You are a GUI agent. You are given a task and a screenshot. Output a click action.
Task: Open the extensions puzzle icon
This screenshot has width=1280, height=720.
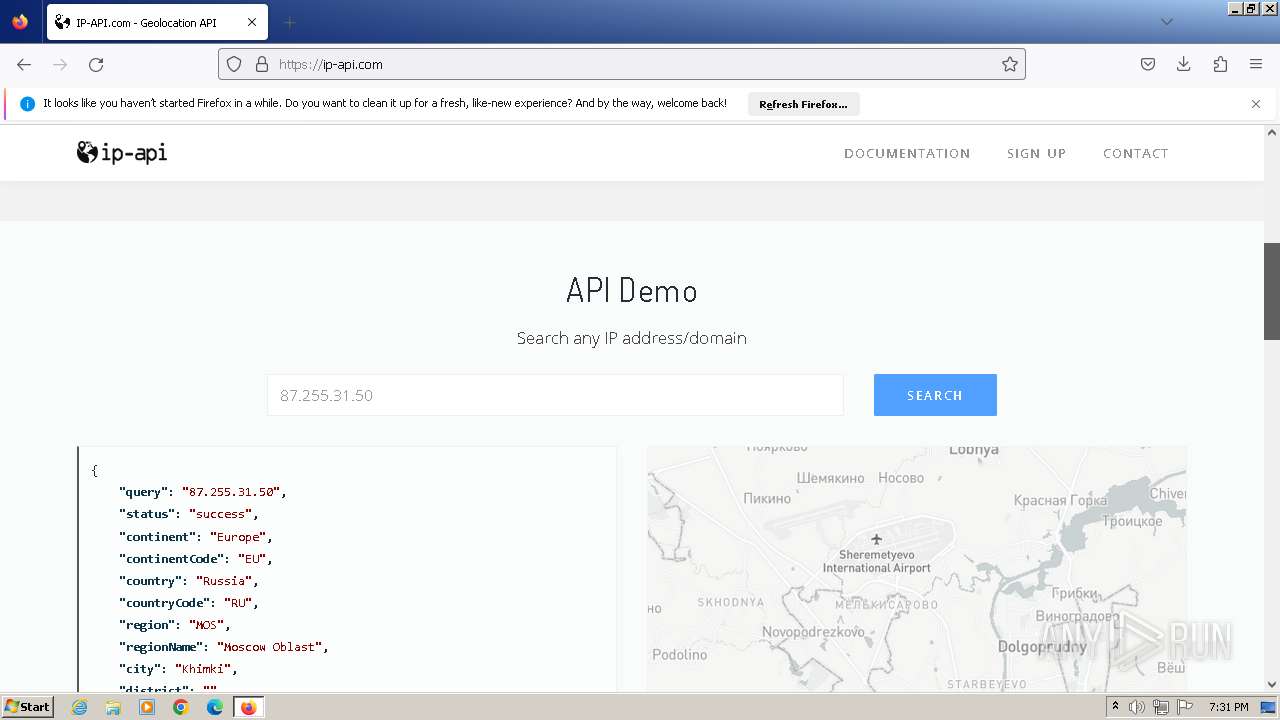tap(1220, 64)
